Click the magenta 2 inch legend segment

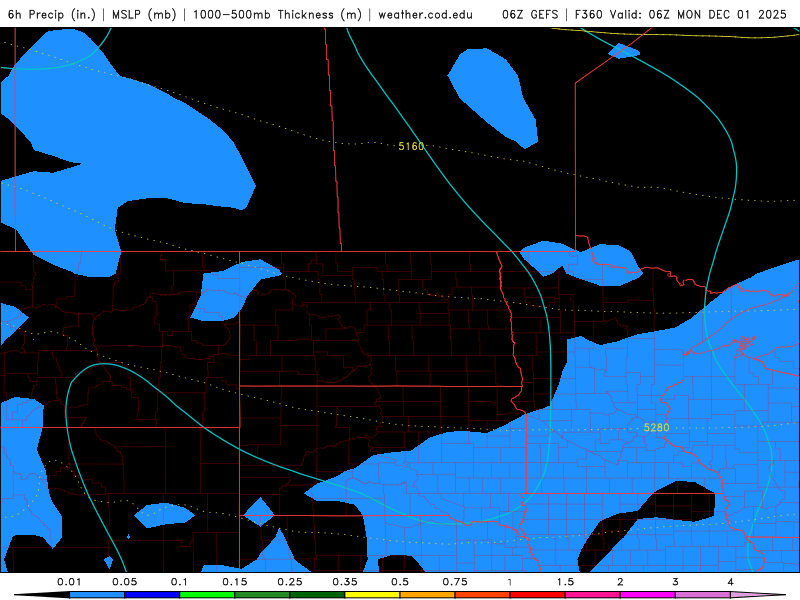[x=648, y=595]
